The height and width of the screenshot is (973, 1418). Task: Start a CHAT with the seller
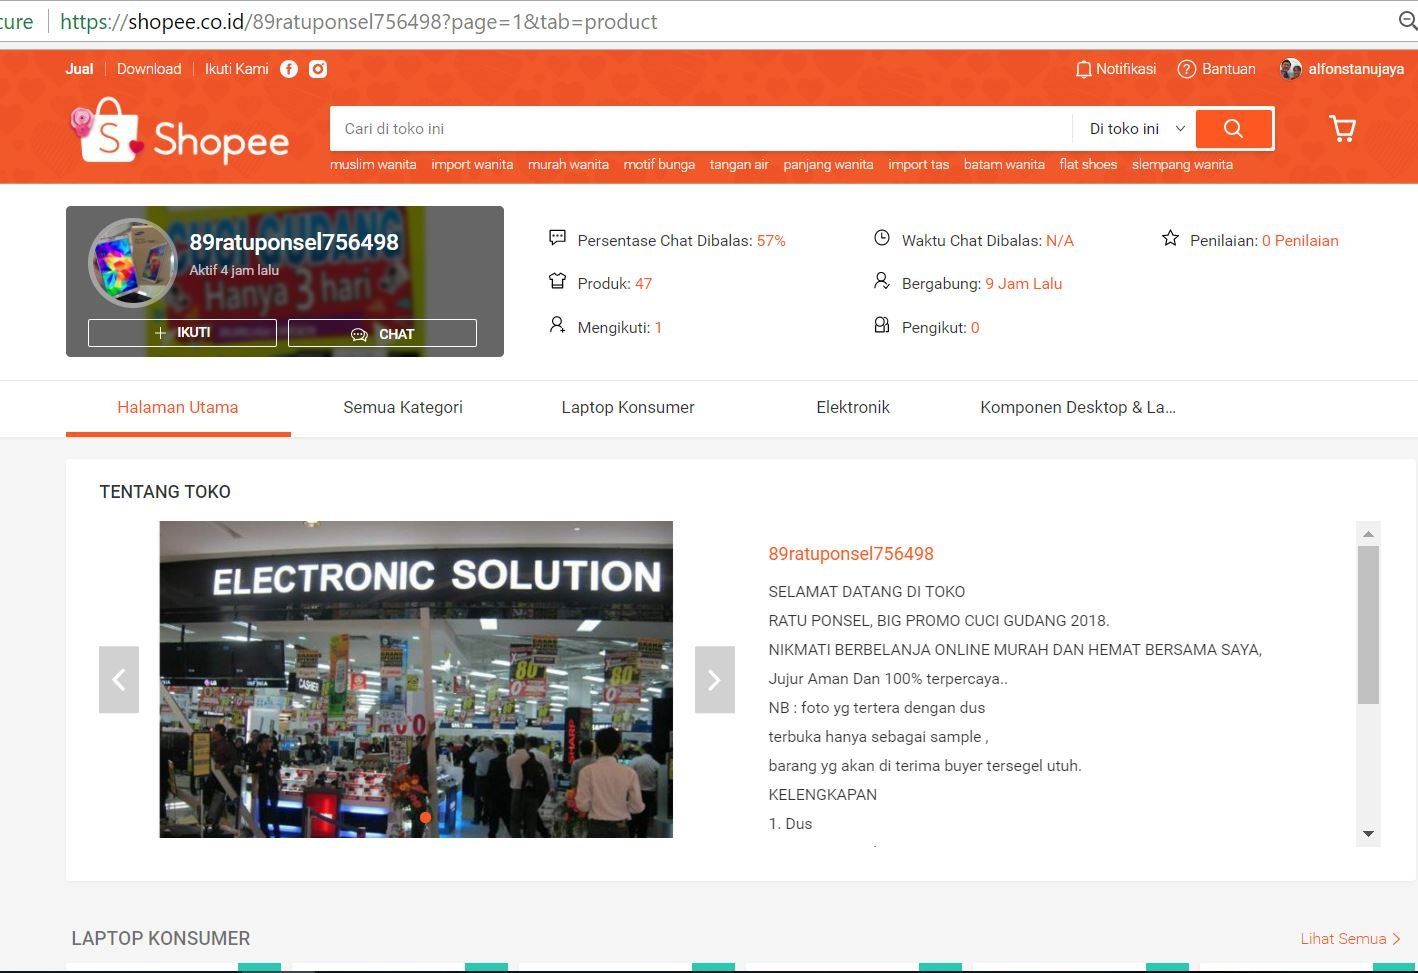click(x=382, y=333)
